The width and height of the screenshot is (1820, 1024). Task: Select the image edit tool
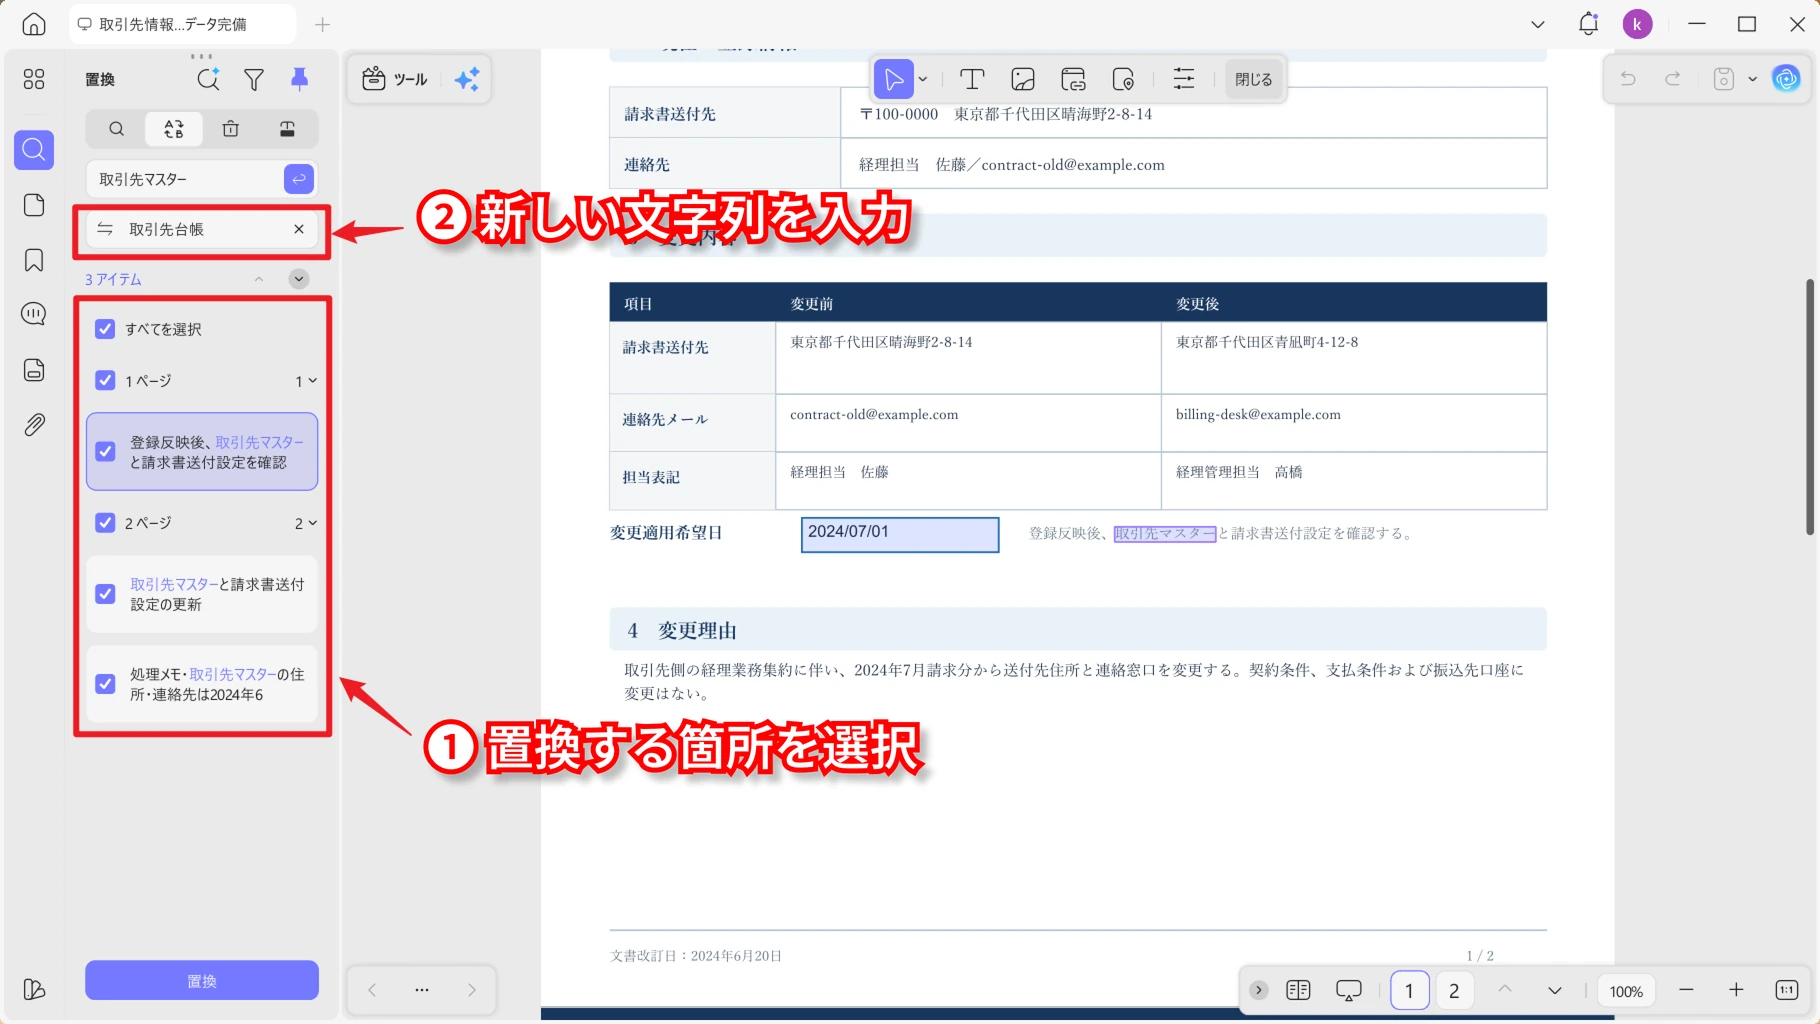point(1023,79)
